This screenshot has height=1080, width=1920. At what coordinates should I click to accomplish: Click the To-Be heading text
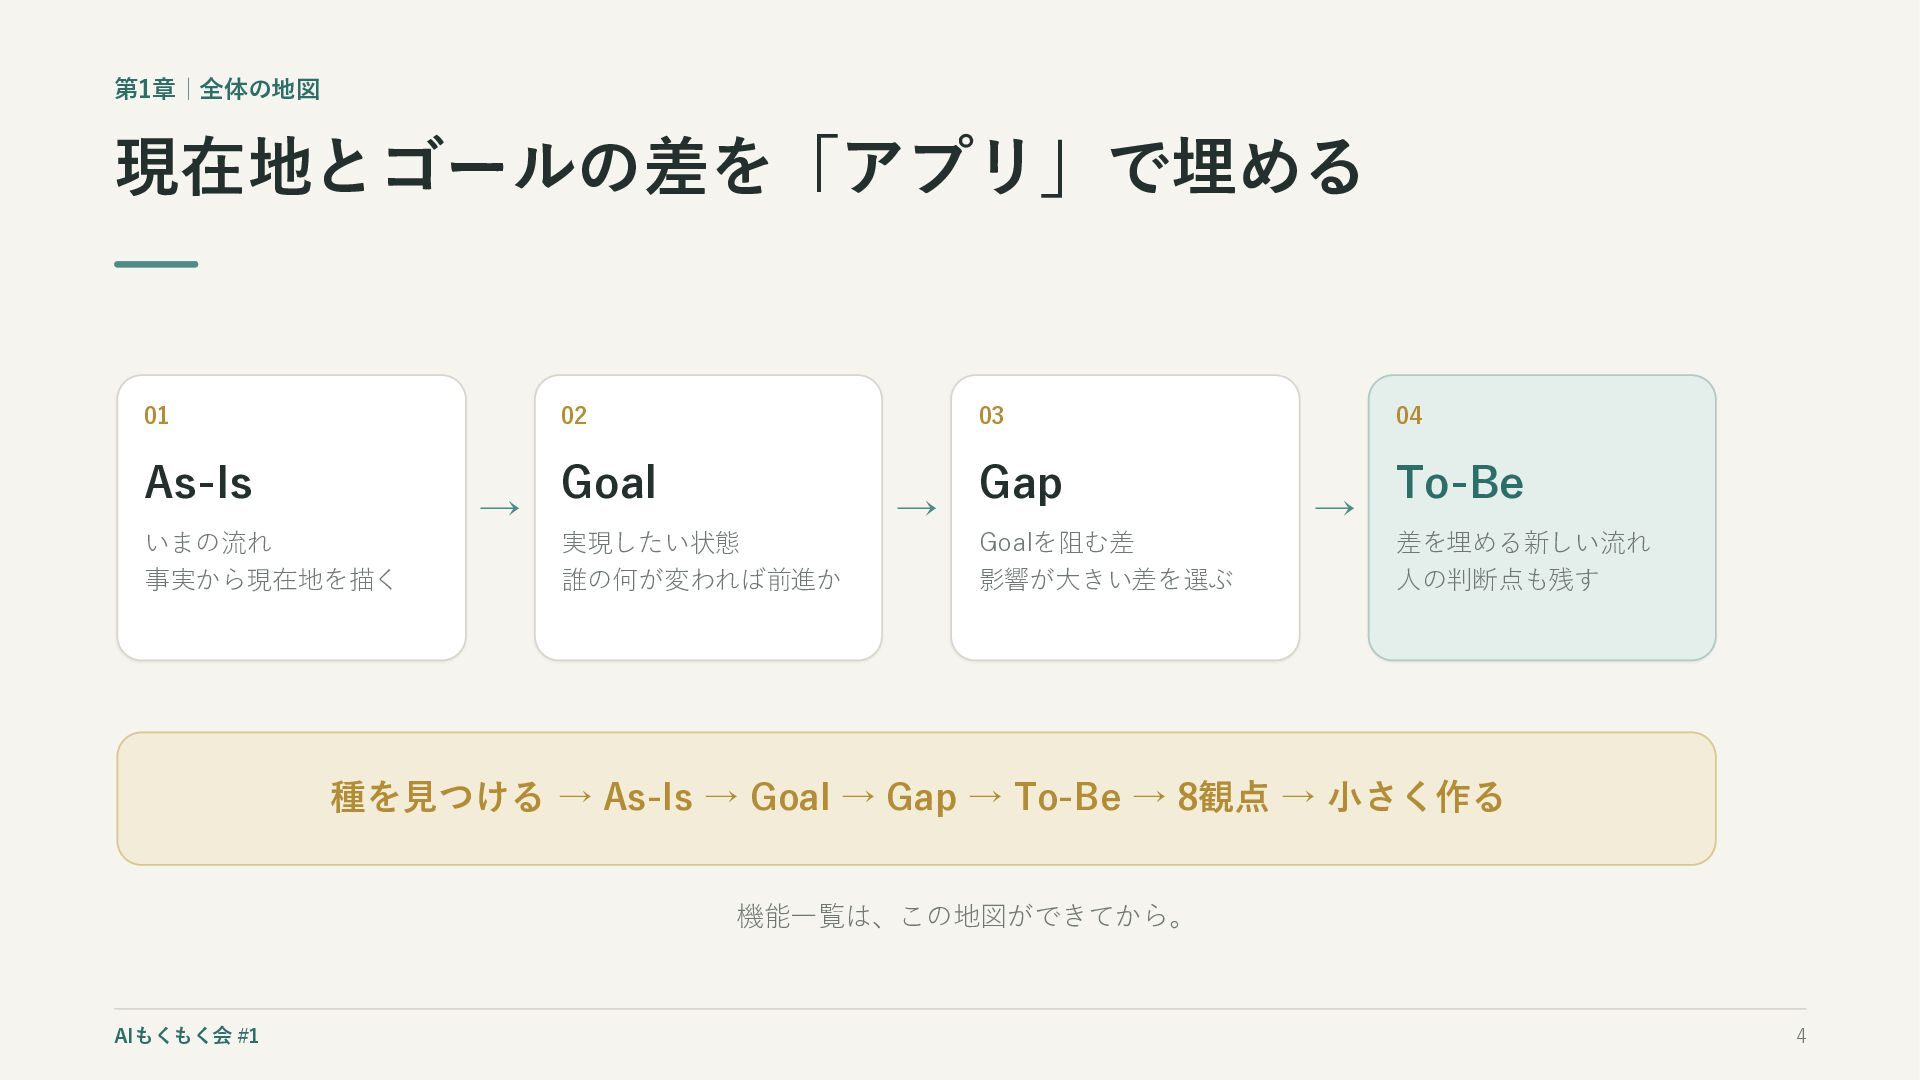(1460, 482)
